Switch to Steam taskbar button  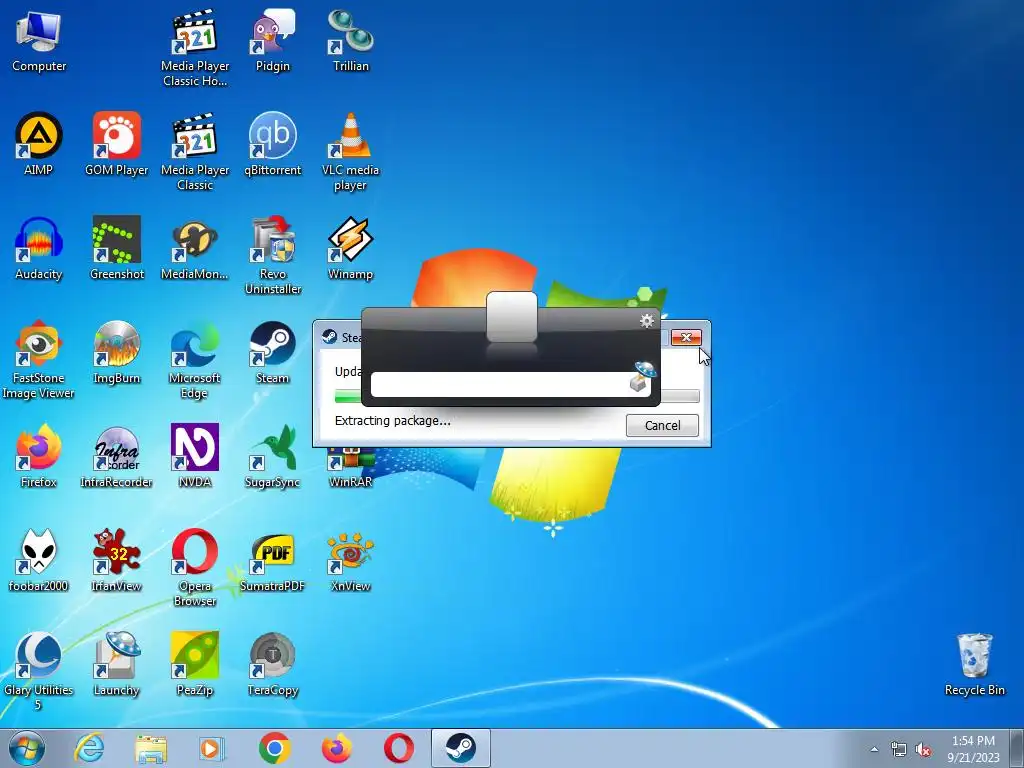click(x=460, y=748)
